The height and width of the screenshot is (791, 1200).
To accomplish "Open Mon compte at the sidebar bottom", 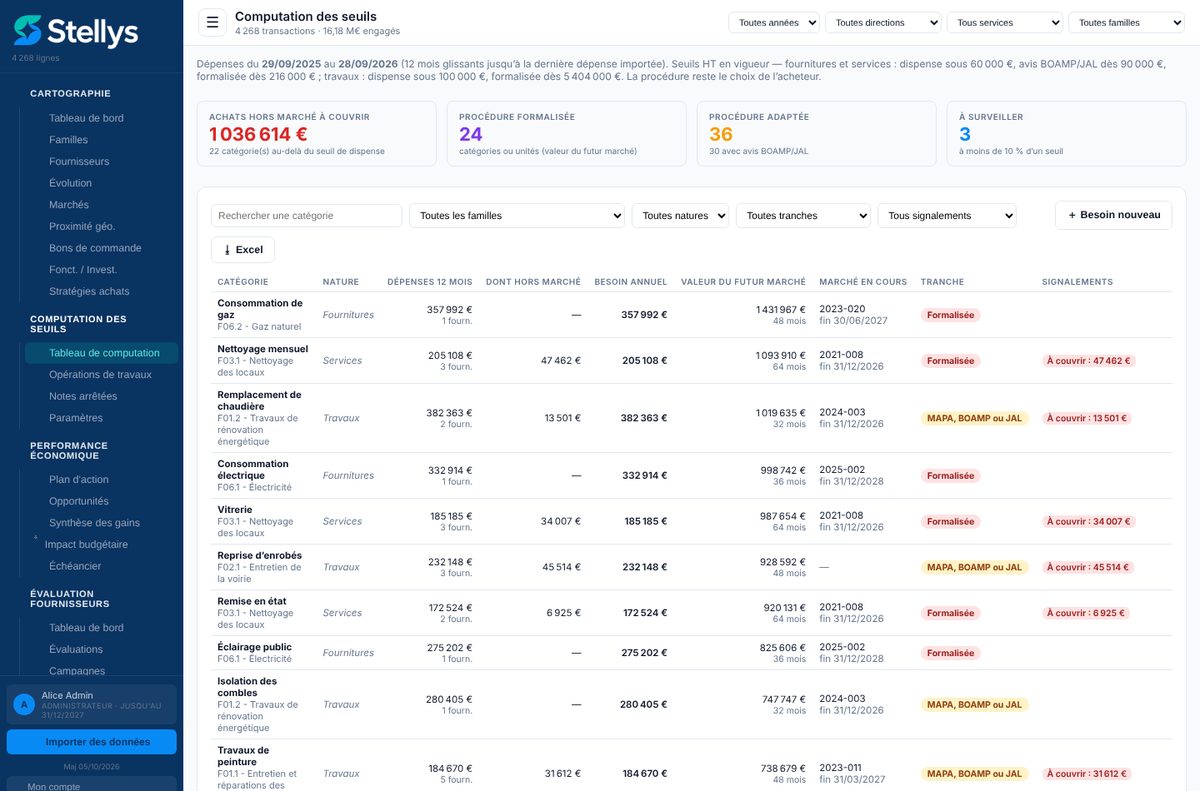I will point(91,785).
